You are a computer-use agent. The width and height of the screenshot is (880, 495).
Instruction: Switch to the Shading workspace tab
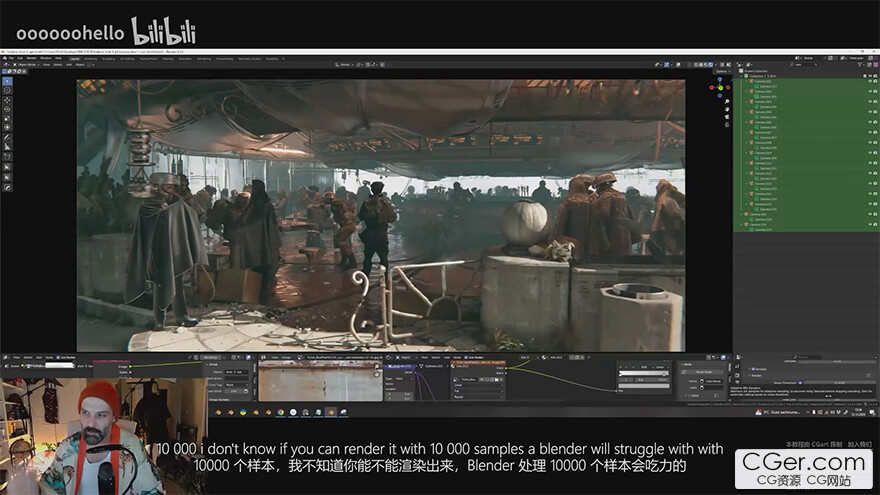168,58
